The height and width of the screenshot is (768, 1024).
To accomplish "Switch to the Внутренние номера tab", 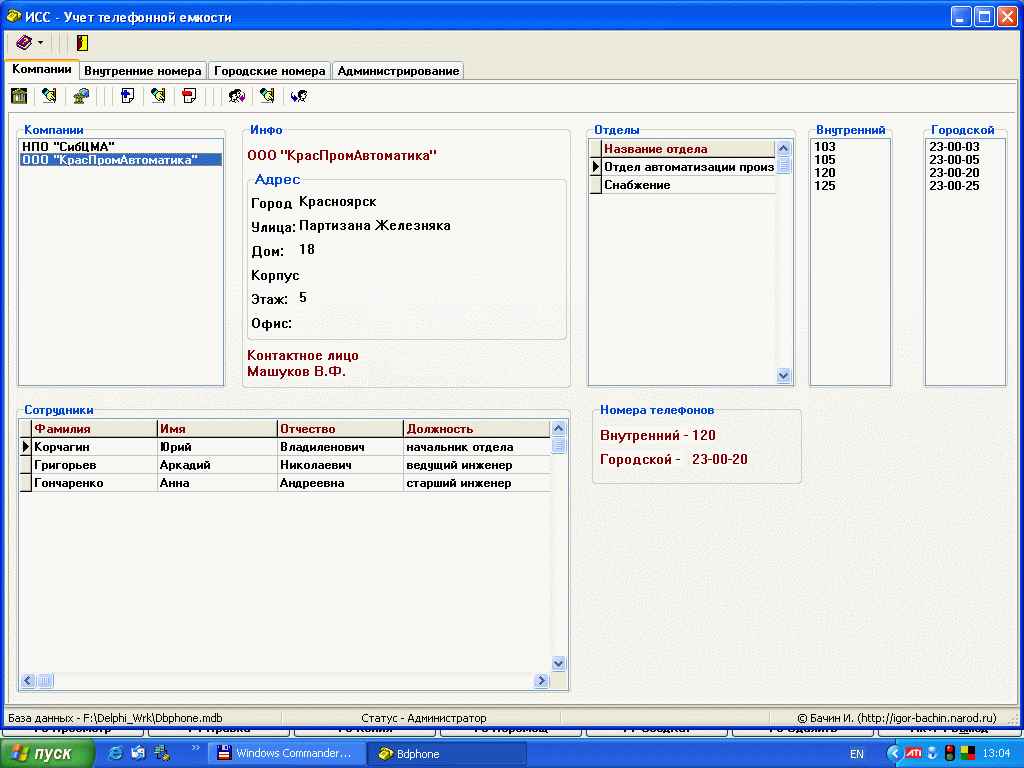I will tap(143, 71).
